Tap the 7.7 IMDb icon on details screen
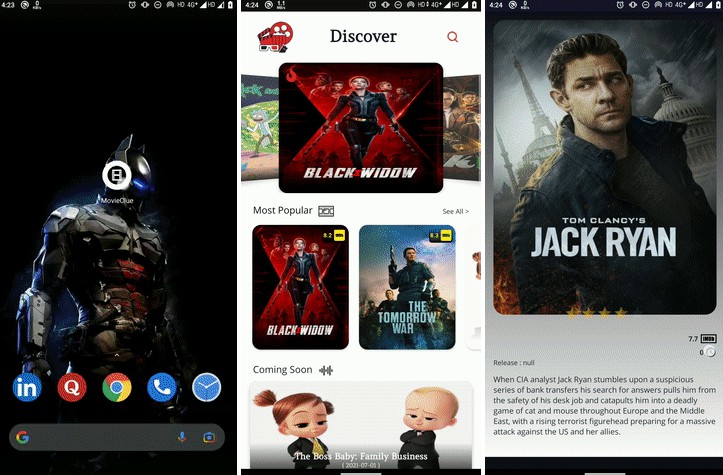Screen dimensions: 723x475 pos(708,339)
